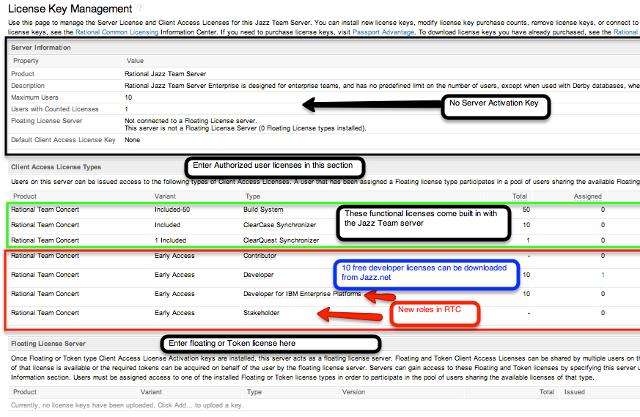Open the Rational Common Licensing link
The width and height of the screenshot is (640, 417).
point(117,32)
